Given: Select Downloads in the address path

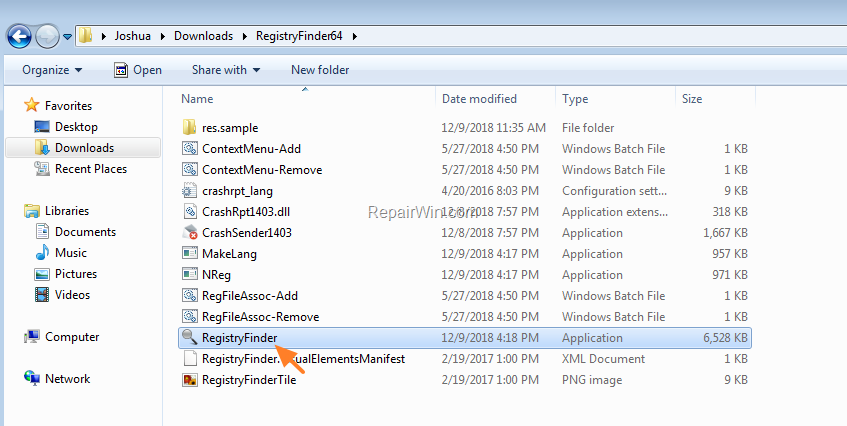Looking at the screenshot, I should pos(203,36).
